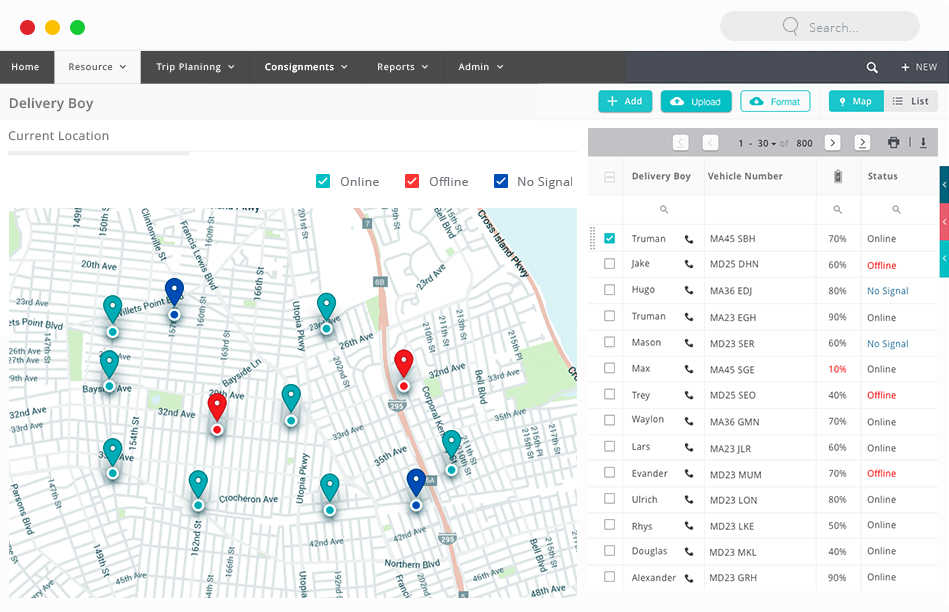Click phone icon for Max
Viewport: 949px width, 612px height.
click(x=689, y=369)
